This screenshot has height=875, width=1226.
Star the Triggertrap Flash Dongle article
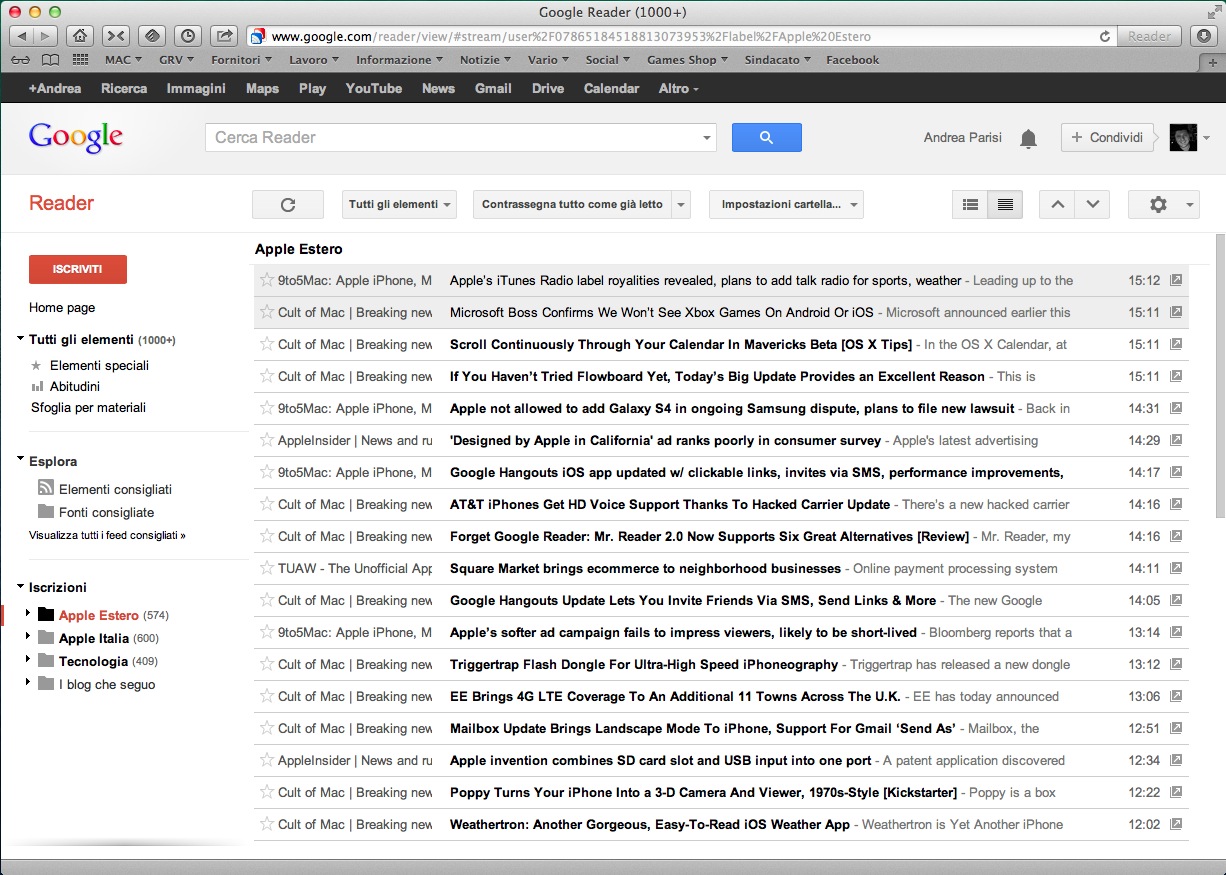point(267,664)
